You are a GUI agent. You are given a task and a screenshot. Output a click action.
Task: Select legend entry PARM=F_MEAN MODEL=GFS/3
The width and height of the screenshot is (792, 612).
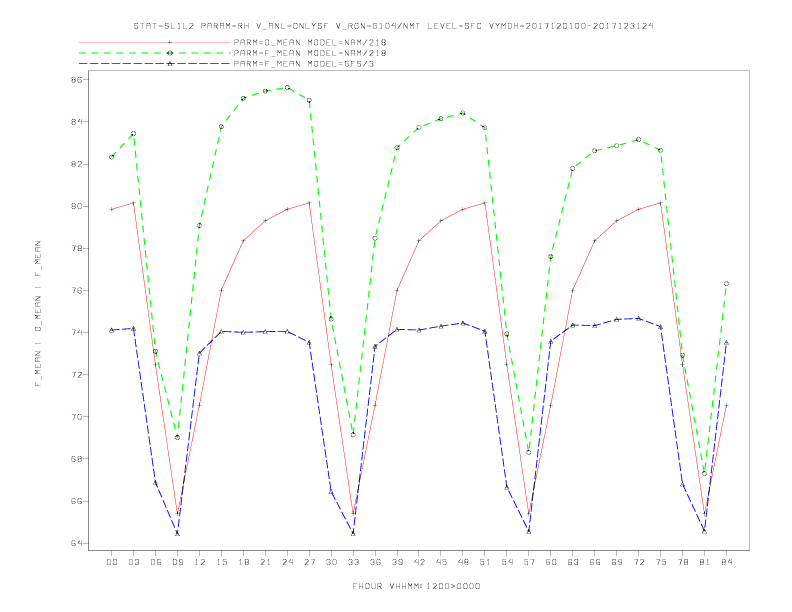click(304, 64)
